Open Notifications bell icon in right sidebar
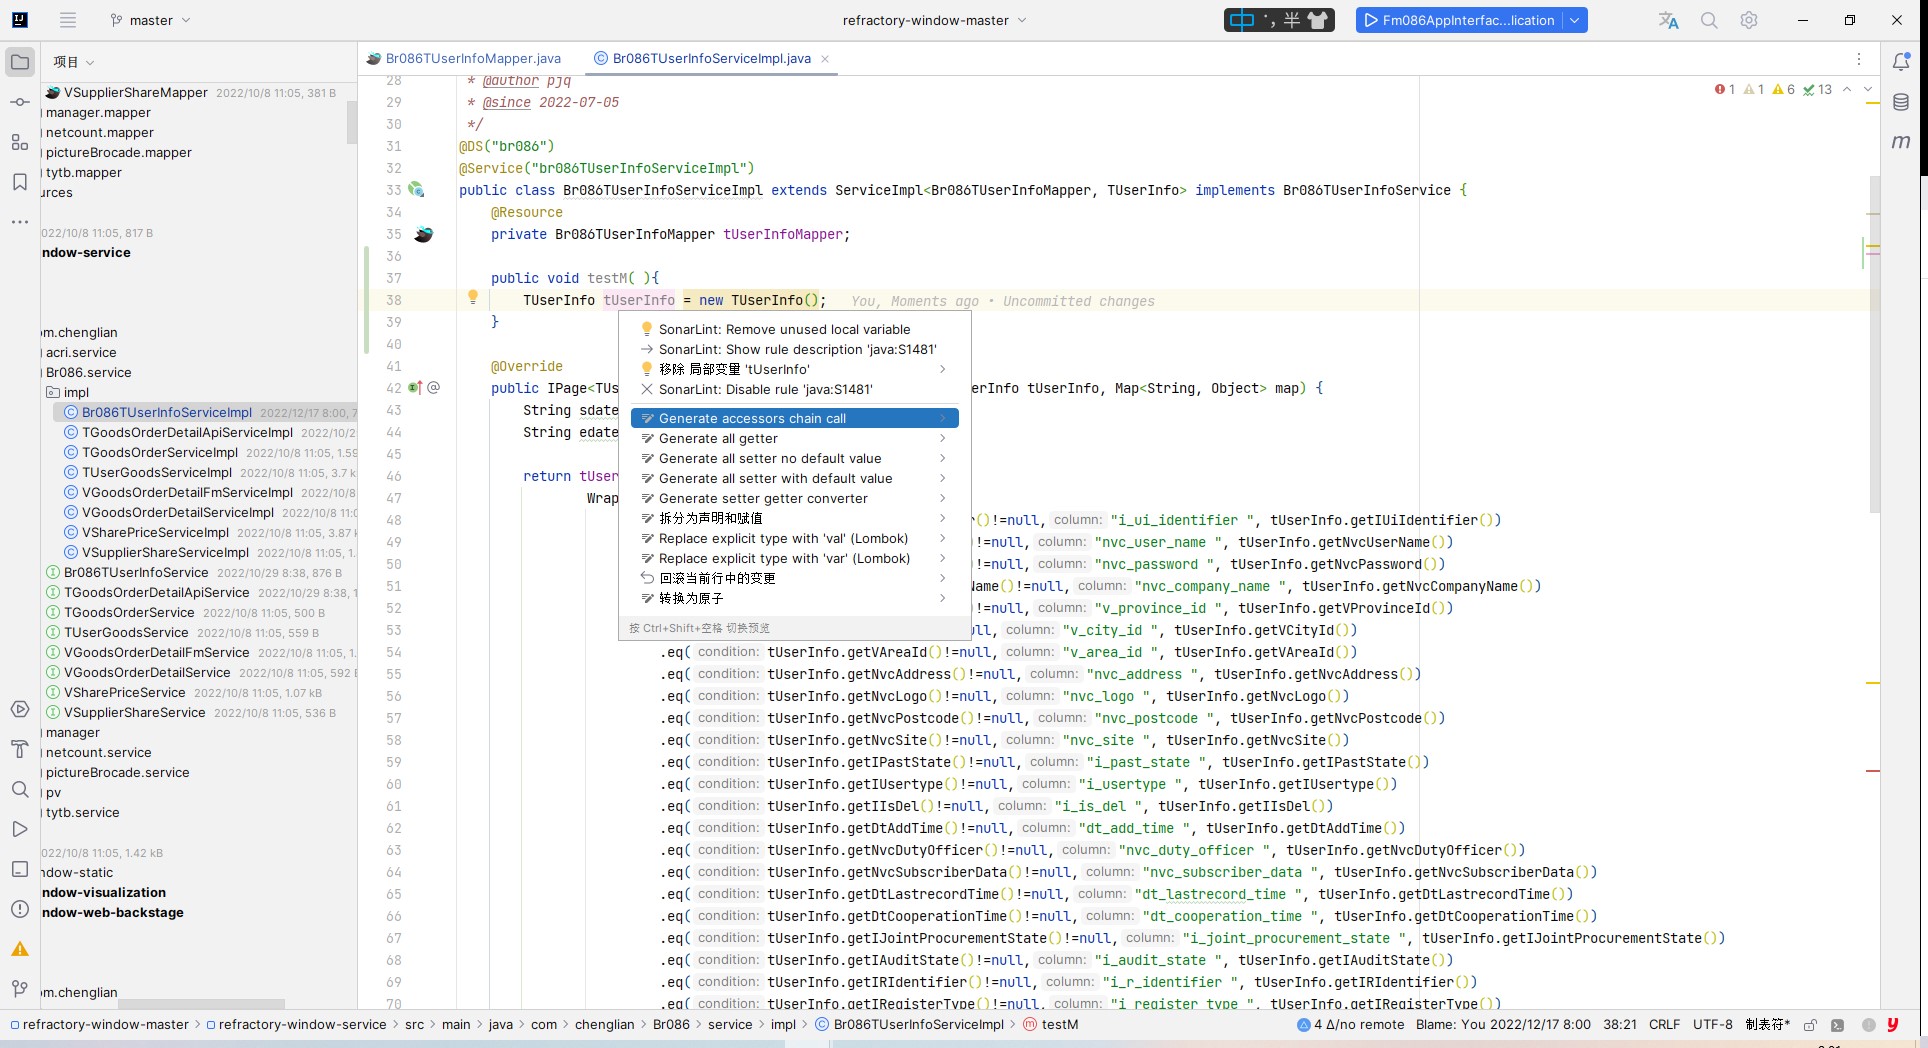The height and width of the screenshot is (1048, 1928). point(1901,62)
